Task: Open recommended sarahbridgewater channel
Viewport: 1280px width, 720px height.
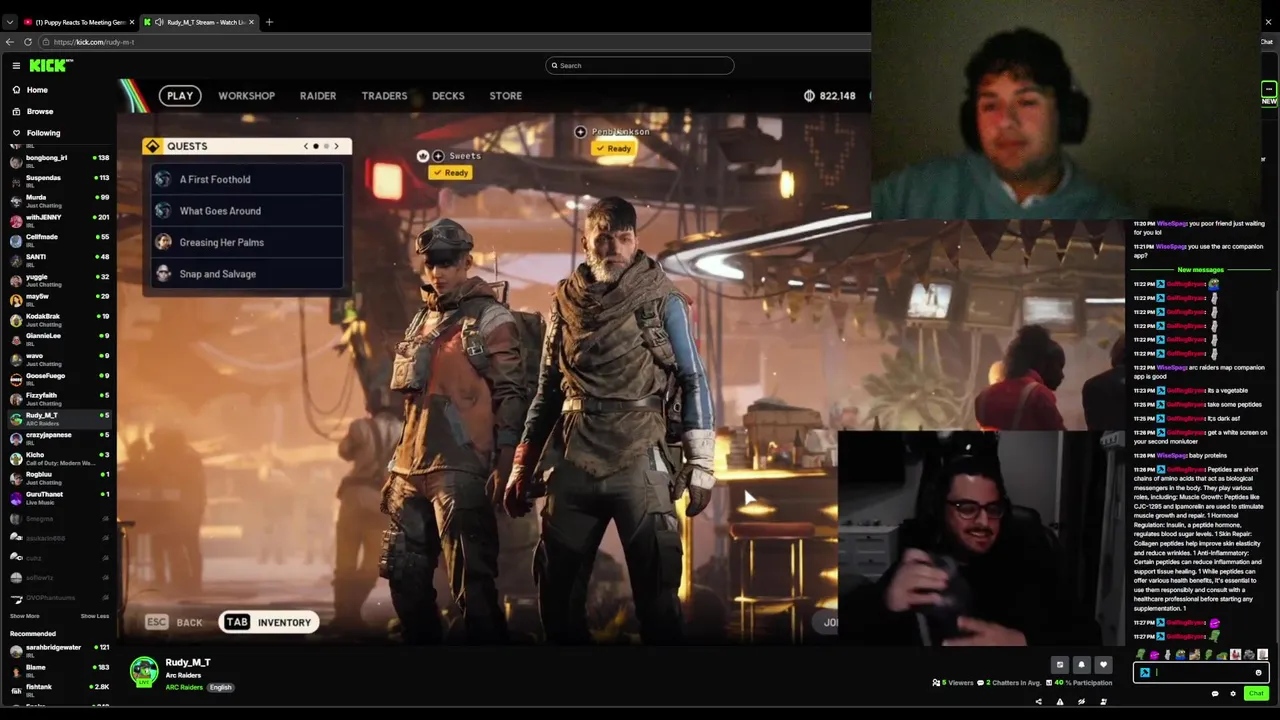Action: coord(59,650)
